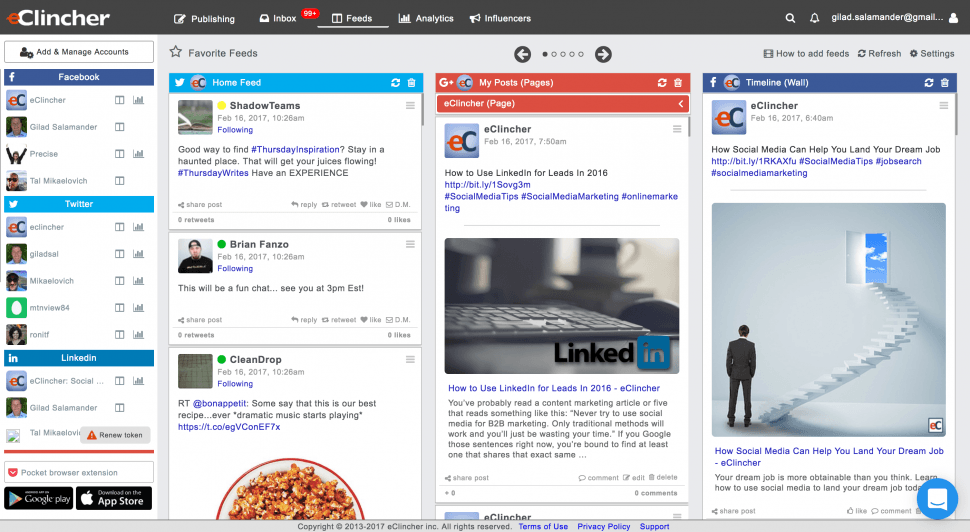Retweet the Brian Fanzo tweet

(339, 320)
